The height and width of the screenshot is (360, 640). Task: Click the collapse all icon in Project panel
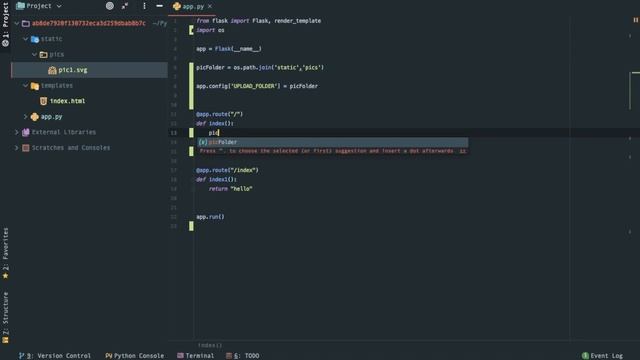[x=125, y=6]
